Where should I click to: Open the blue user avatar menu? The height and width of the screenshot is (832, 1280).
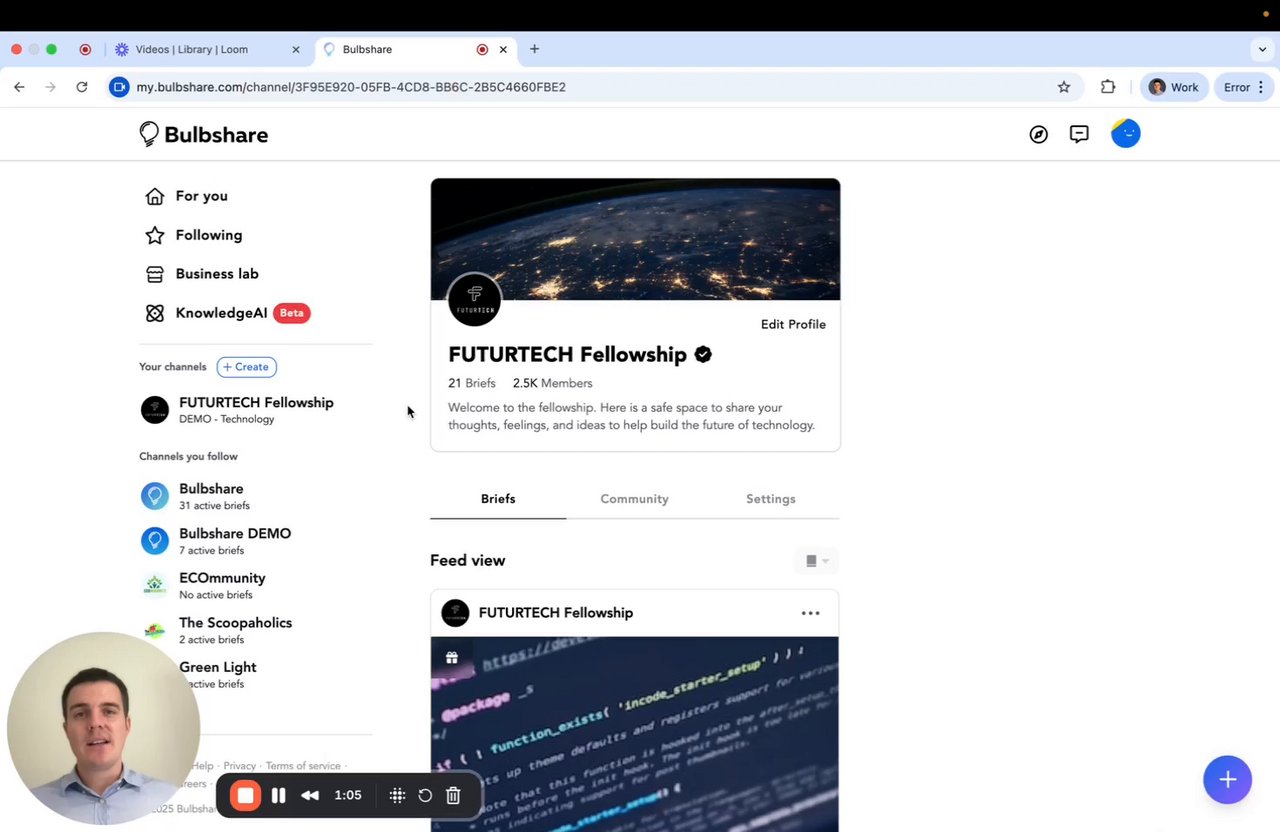coord(1126,133)
